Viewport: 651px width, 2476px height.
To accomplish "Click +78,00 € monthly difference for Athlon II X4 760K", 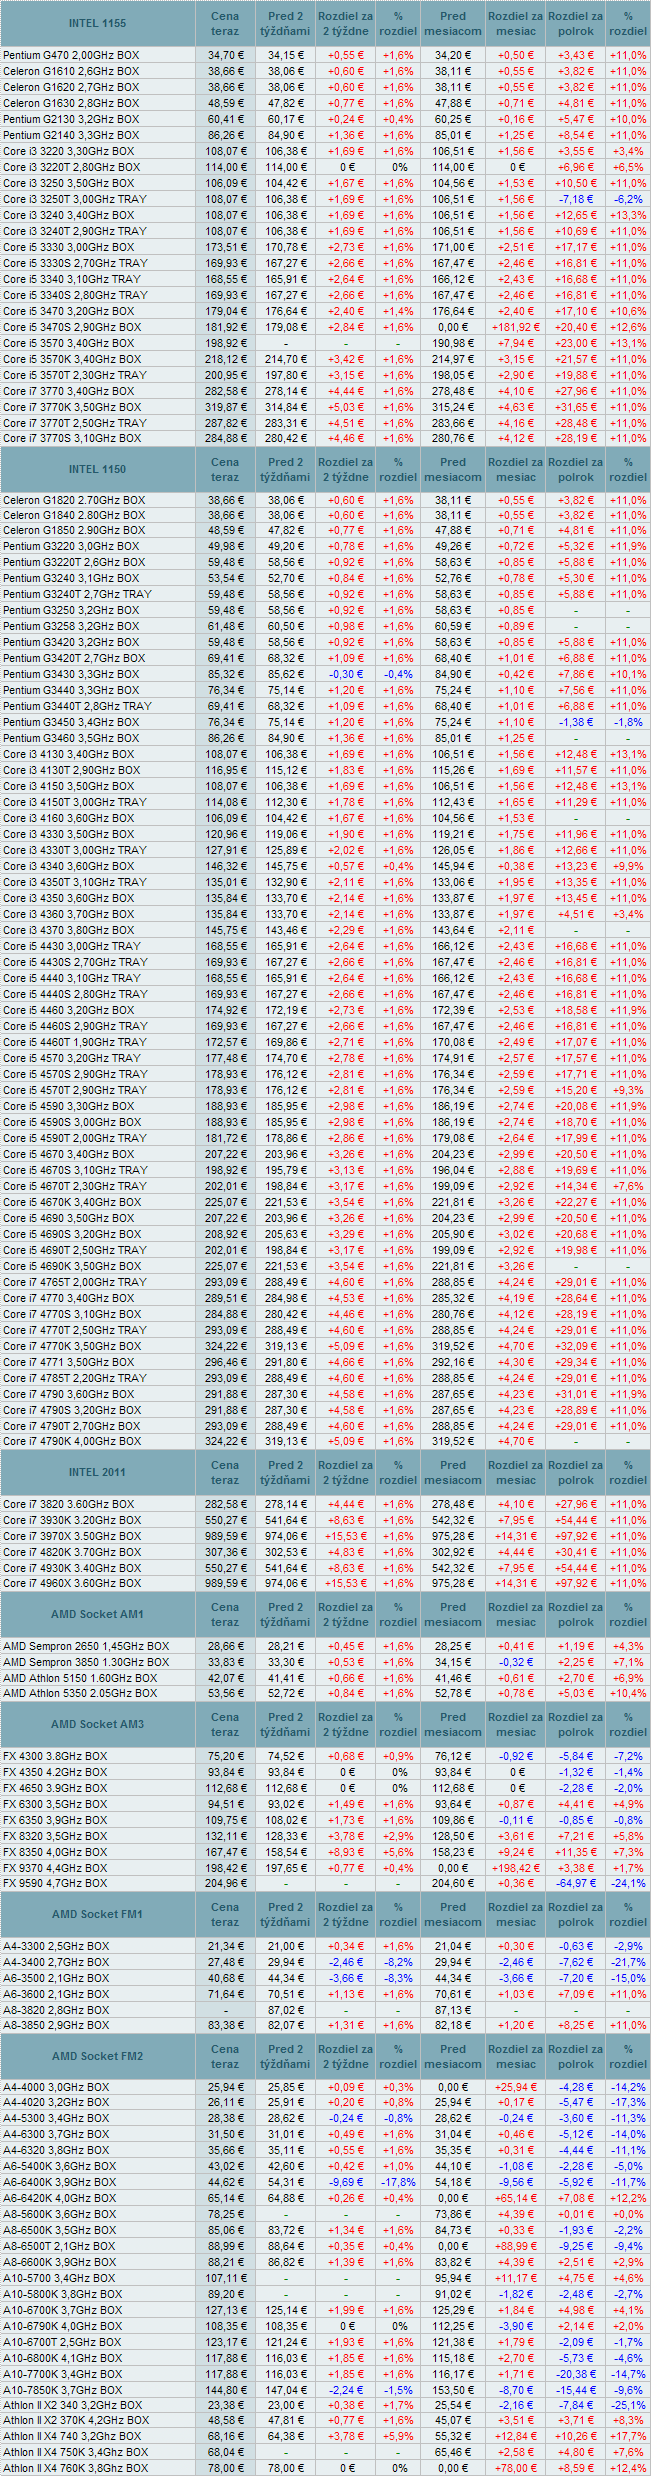I will point(516,2468).
